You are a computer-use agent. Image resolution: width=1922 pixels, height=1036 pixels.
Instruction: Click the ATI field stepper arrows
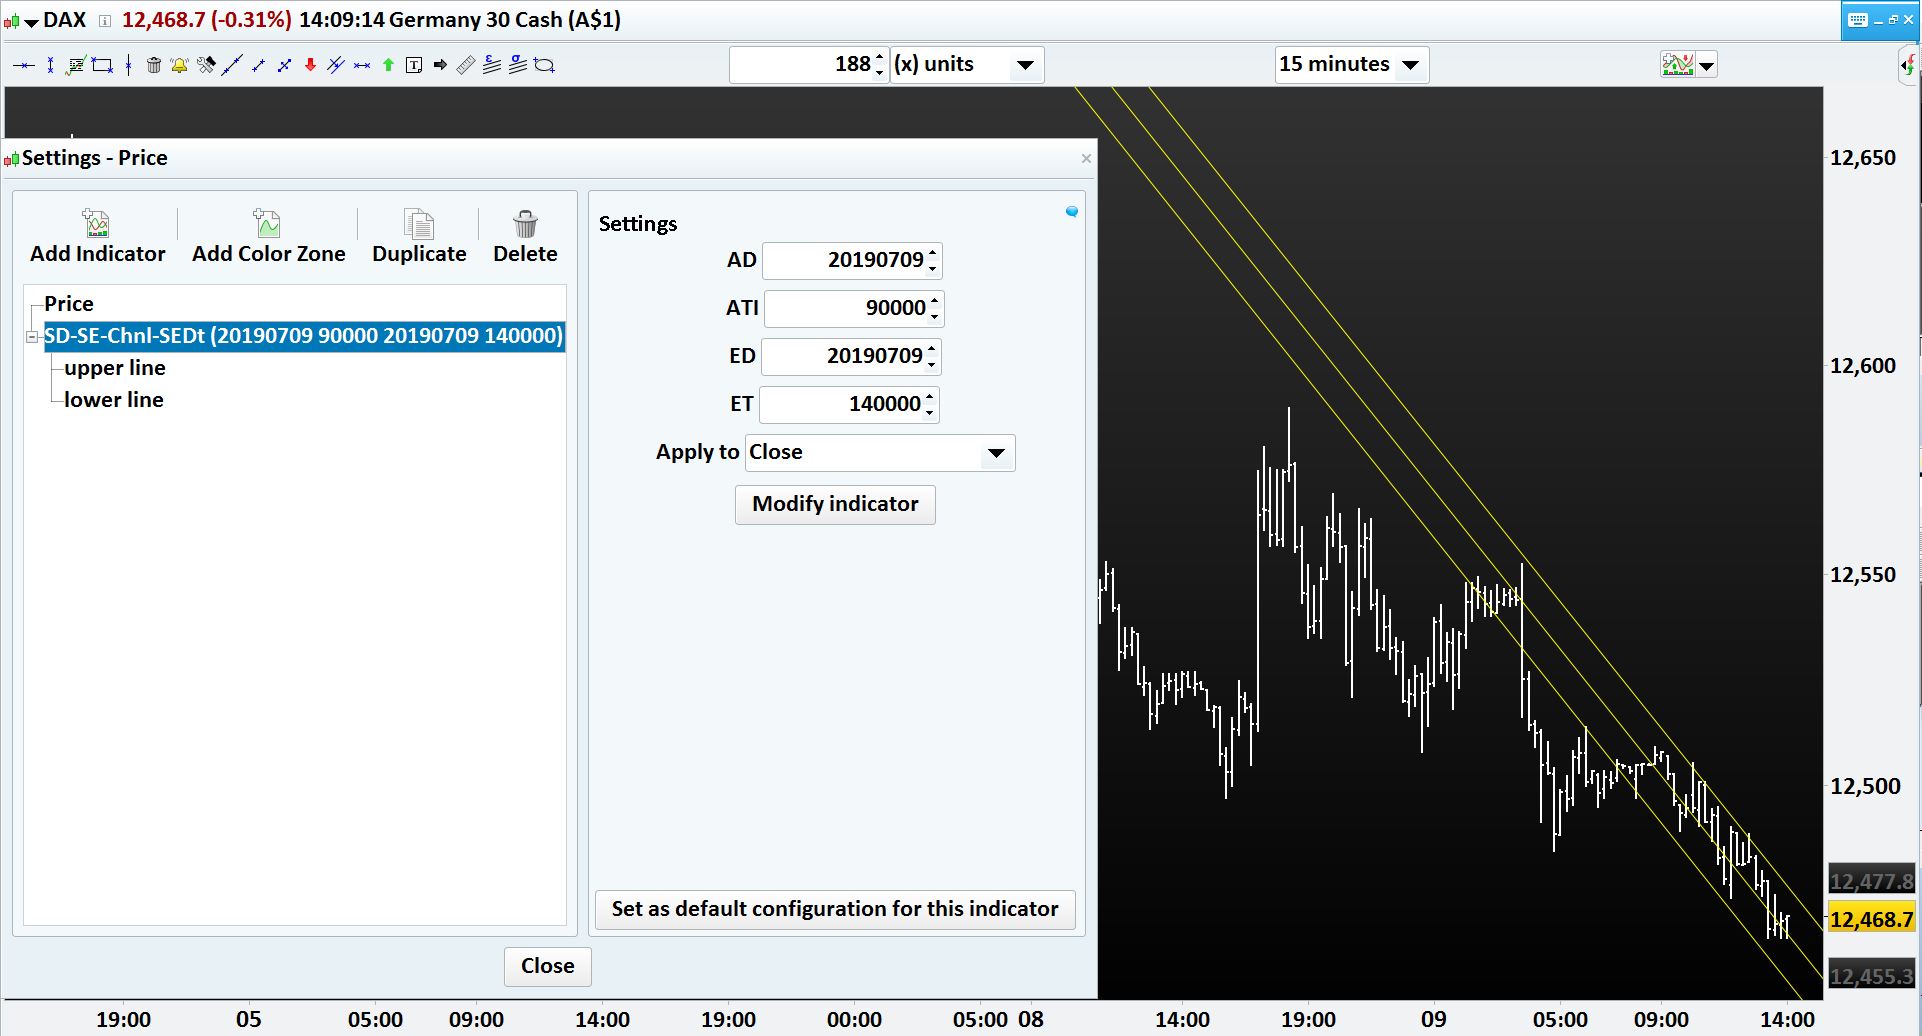pyautogui.click(x=935, y=309)
